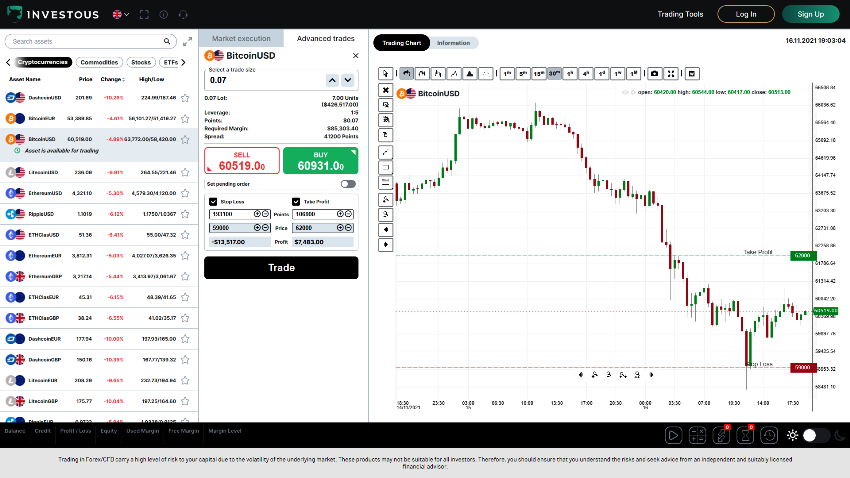Open the pending orders hourglass icon
Viewport: 850px width, 478px height.
pos(745,435)
